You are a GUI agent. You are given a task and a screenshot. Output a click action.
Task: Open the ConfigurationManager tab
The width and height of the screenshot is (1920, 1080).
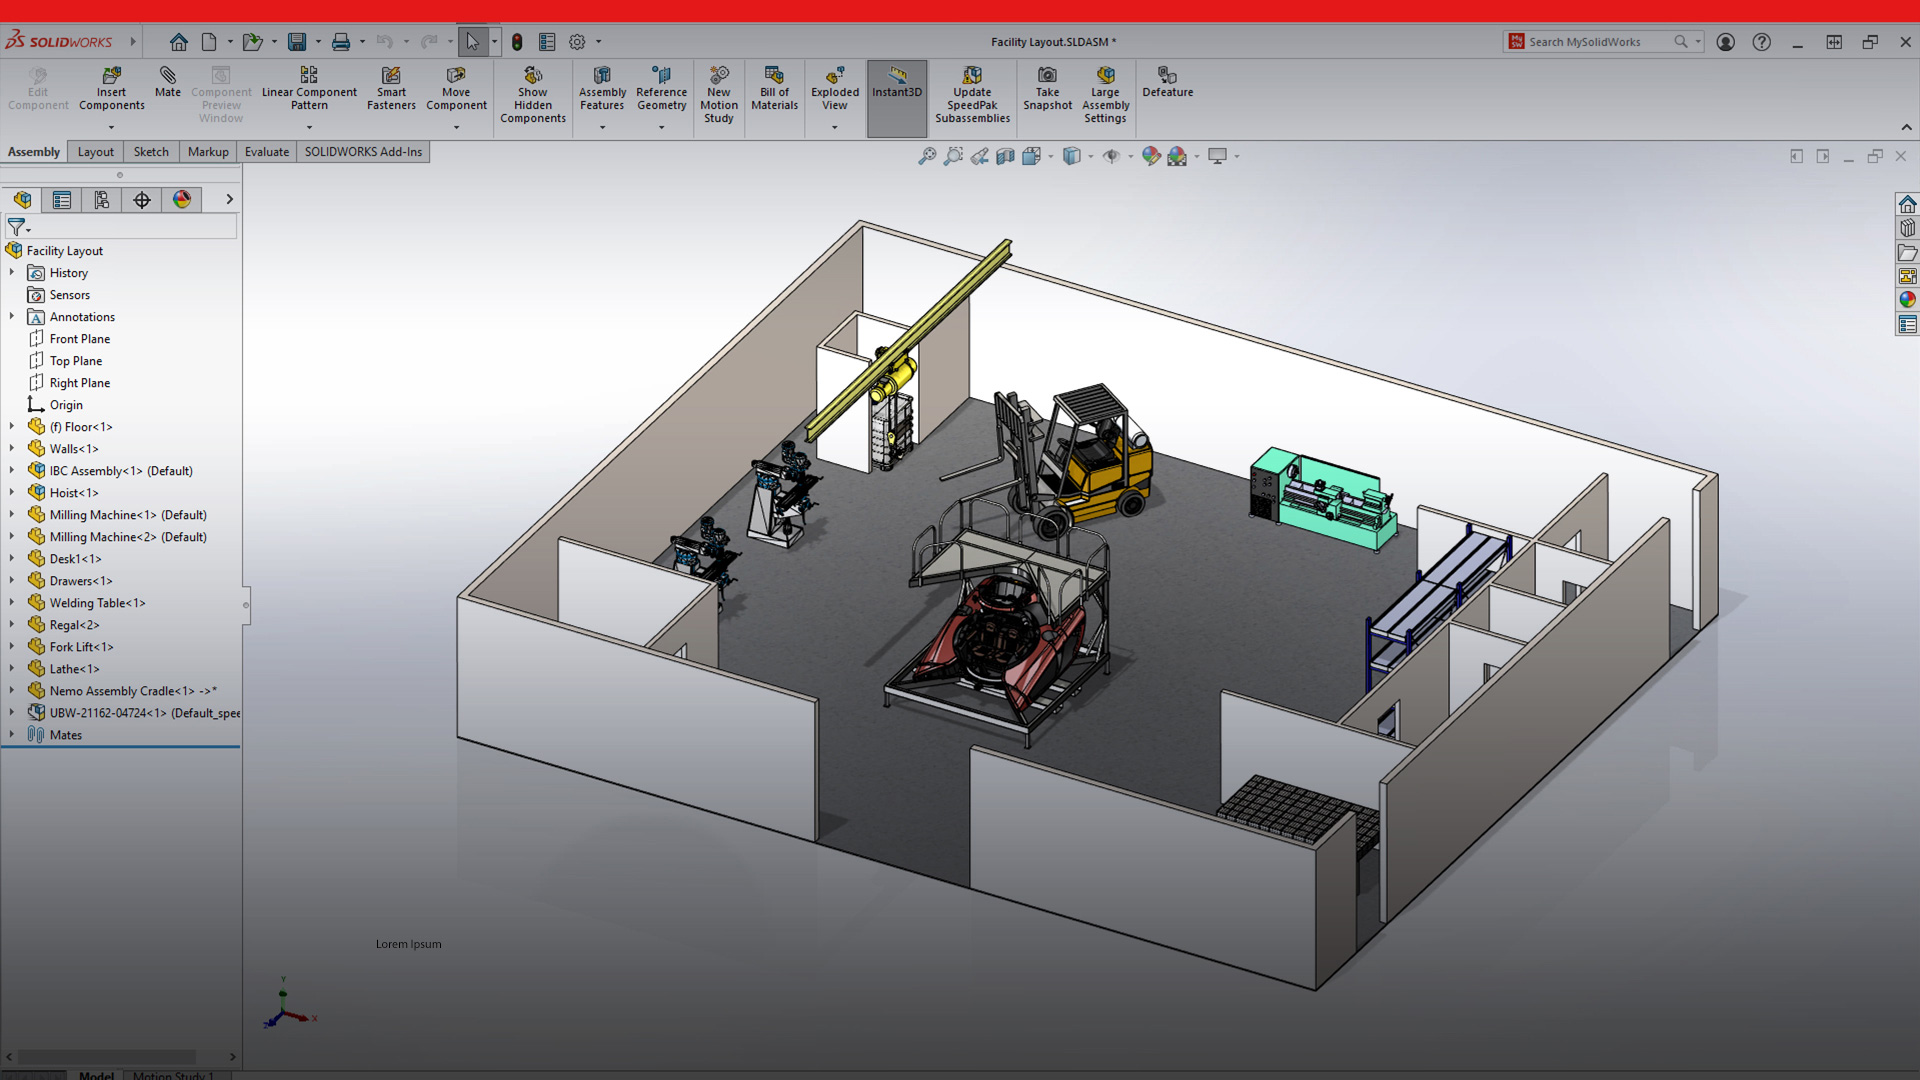click(102, 200)
